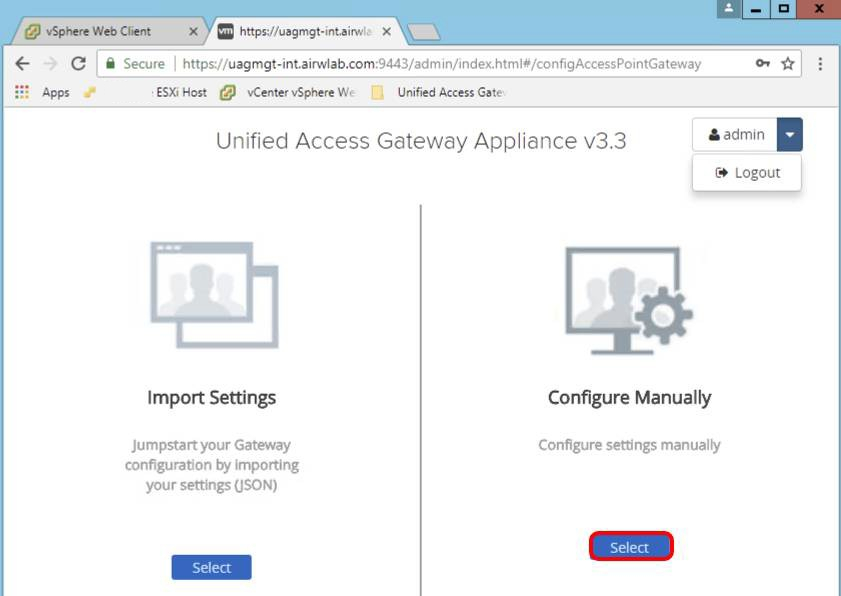841x596 pixels.
Task: Switch to the vSphere Web Client tab
Action: point(98,31)
